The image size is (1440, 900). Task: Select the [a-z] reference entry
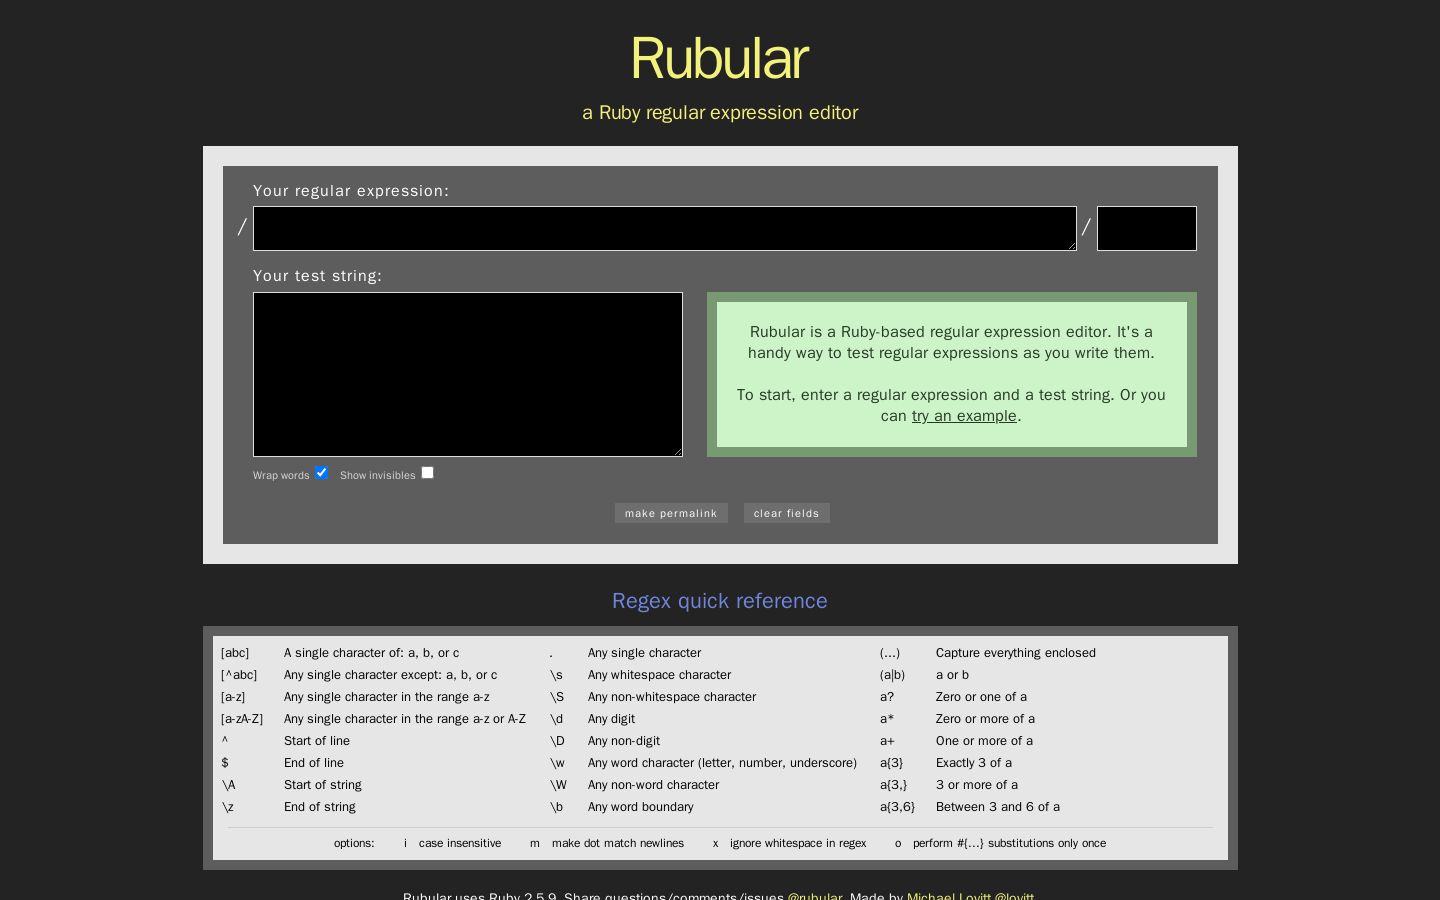click(x=233, y=697)
